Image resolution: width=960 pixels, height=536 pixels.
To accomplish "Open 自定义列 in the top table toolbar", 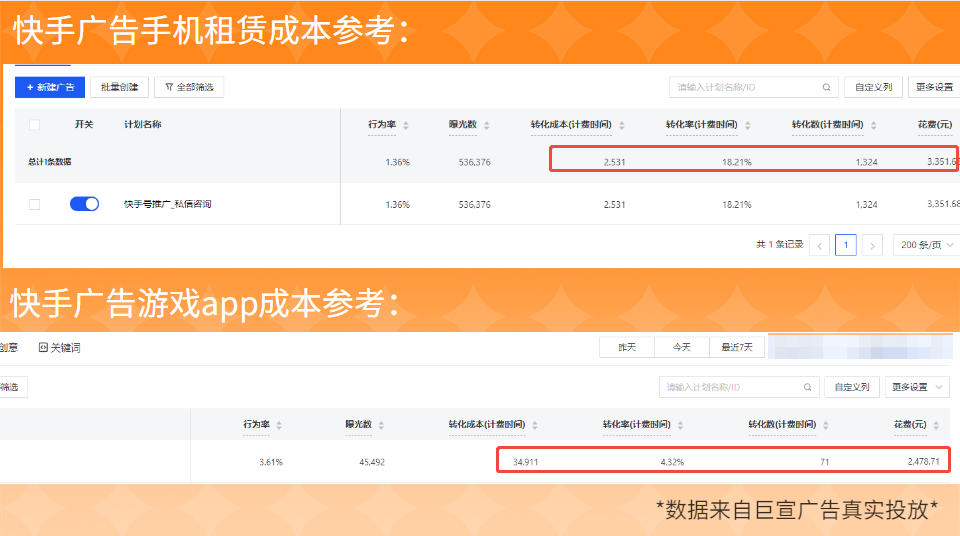I will [873, 87].
